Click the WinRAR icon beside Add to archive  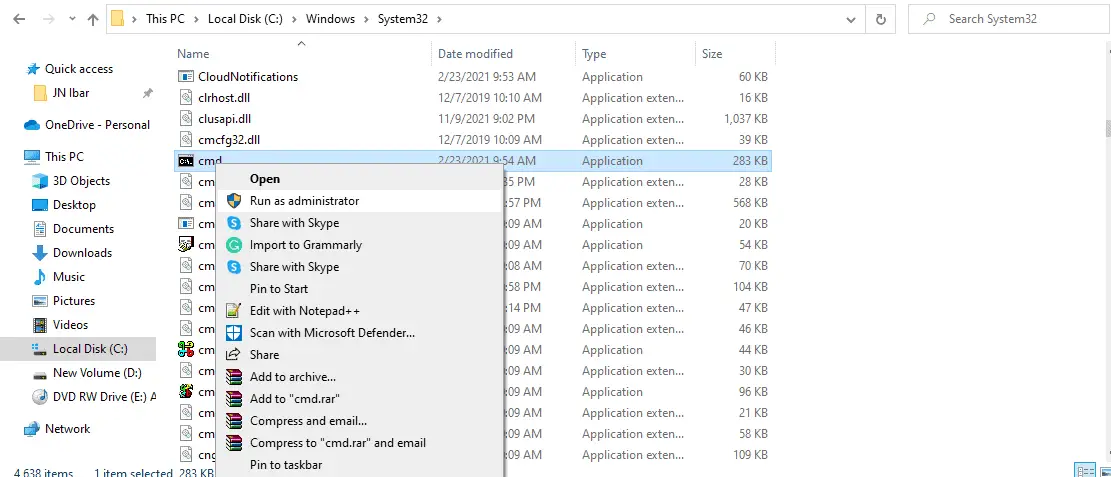point(234,377)
